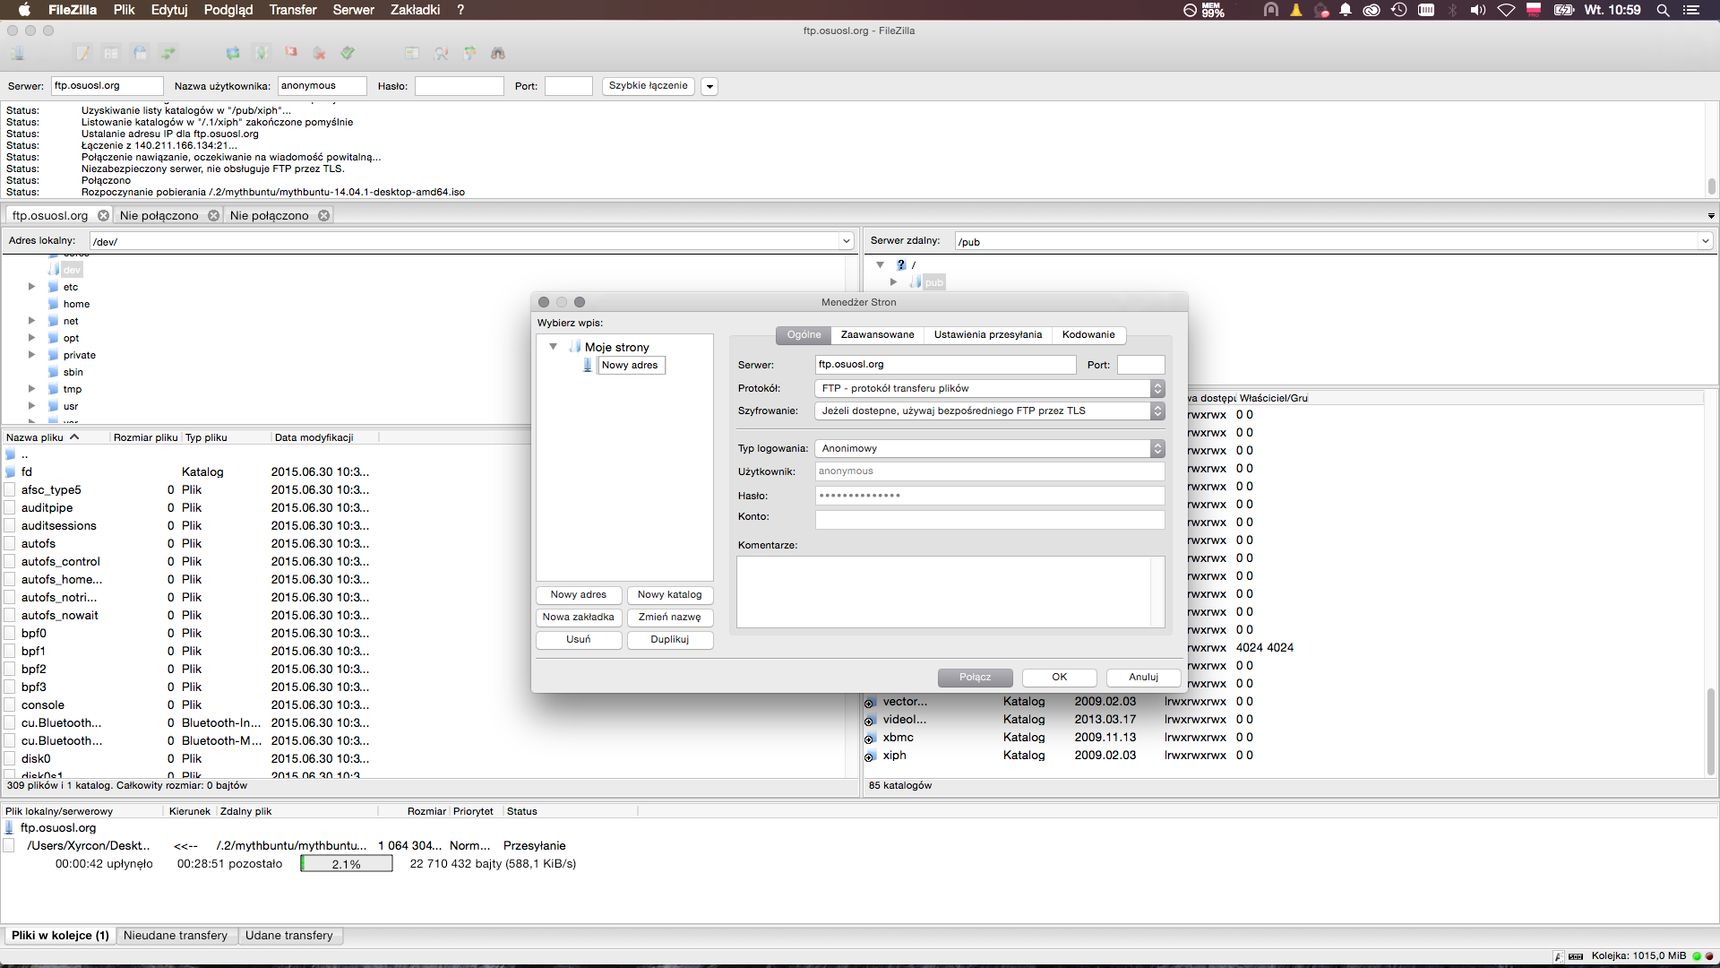Click the 'Szybkie łączenie' button

click(x=648, y=86)
